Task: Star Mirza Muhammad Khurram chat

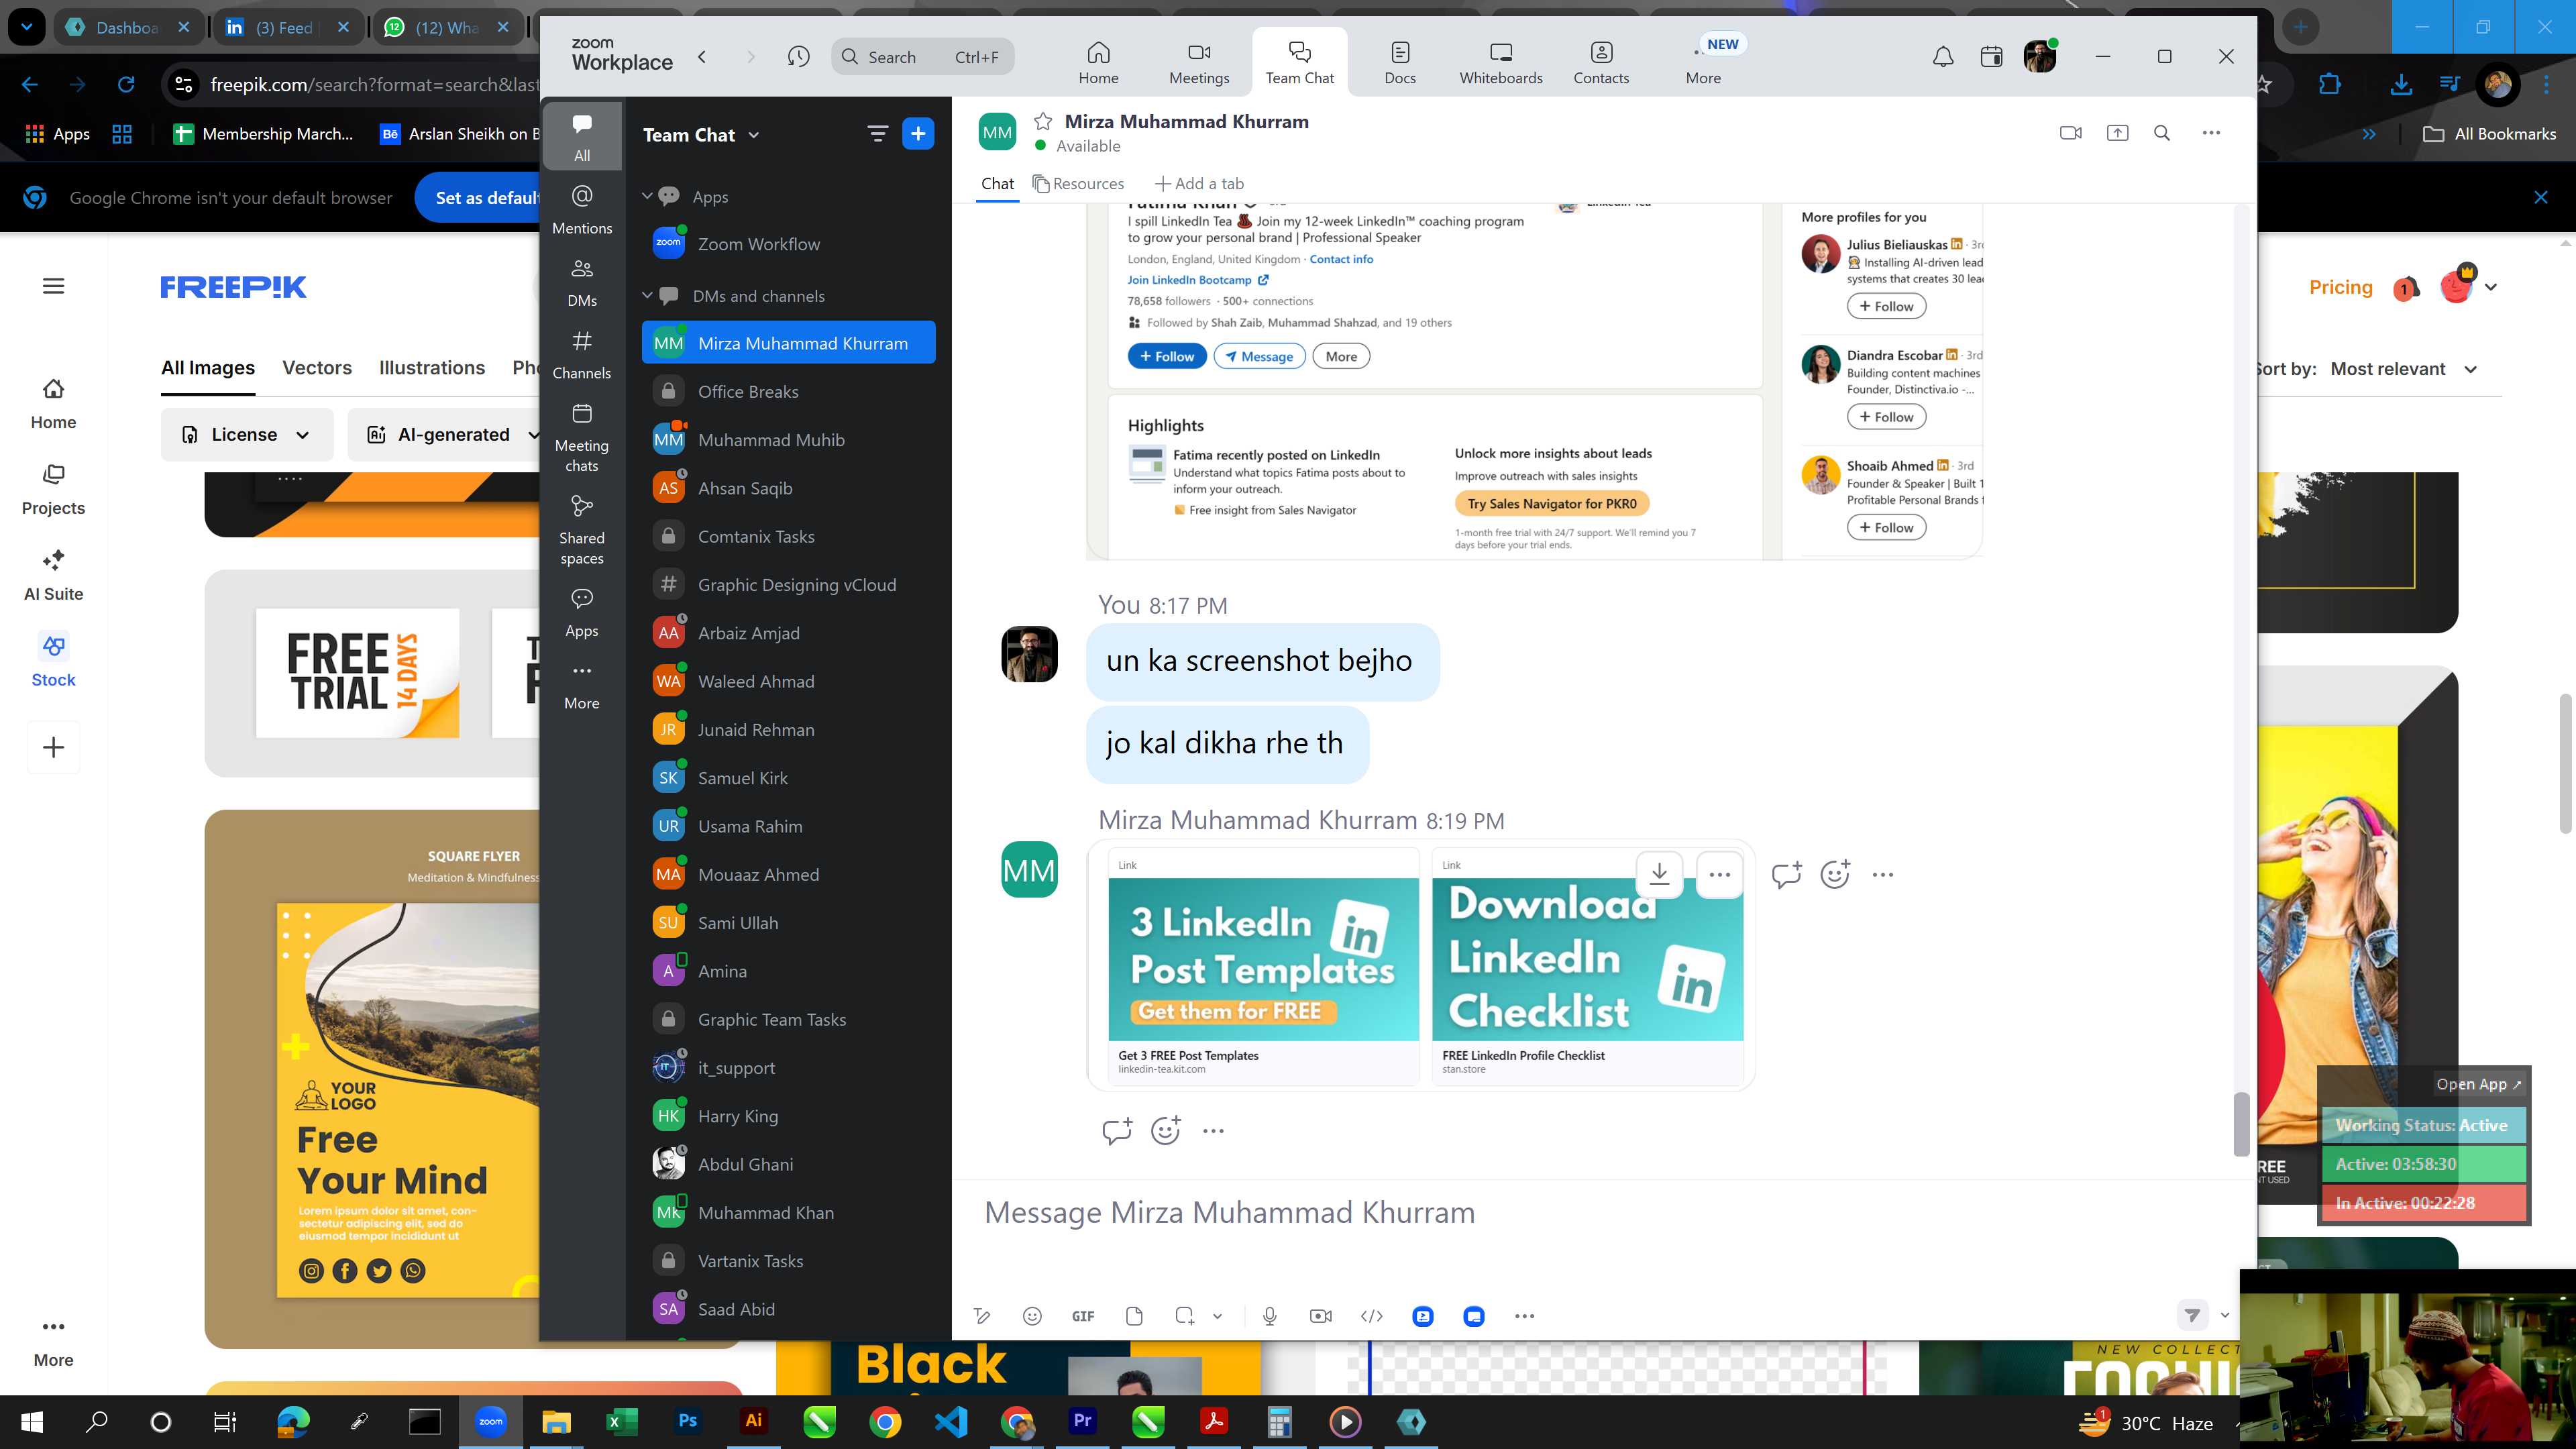Action: tap(1043, 121)
